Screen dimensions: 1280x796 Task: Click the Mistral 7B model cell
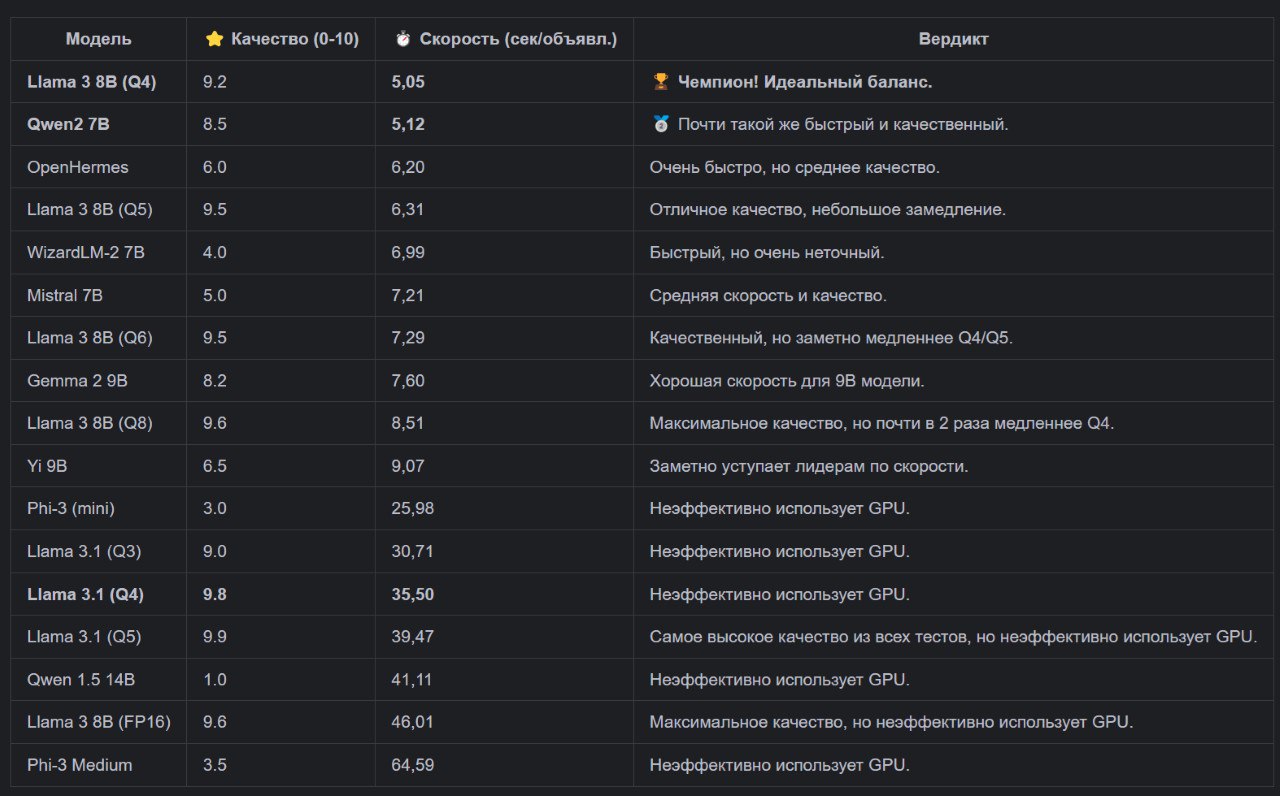coord(64,295)
